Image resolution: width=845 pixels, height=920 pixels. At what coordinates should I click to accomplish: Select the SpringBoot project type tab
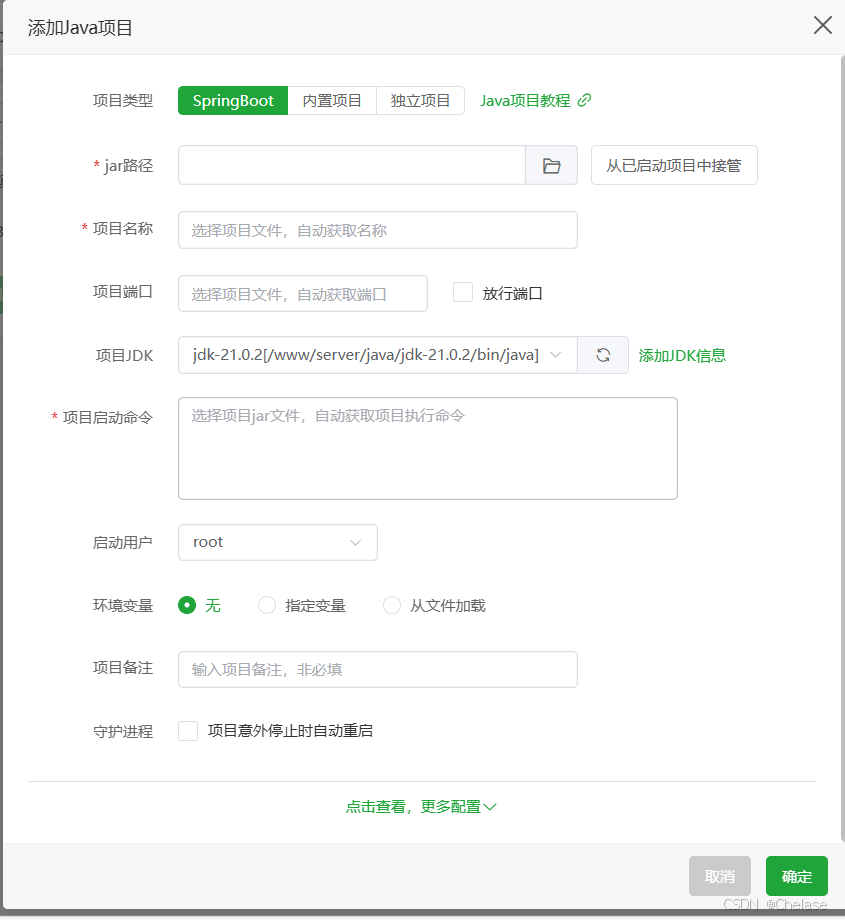(233, 100)
